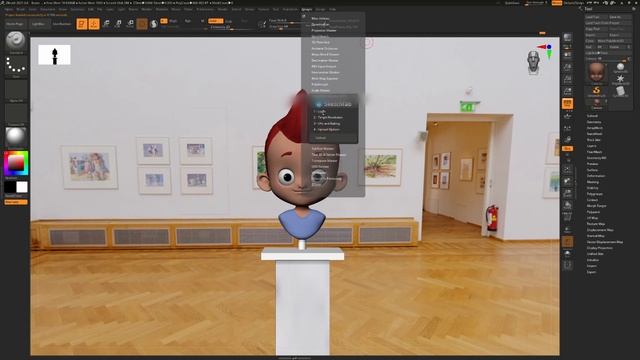Expand the Upload Options section

point(328,129)
